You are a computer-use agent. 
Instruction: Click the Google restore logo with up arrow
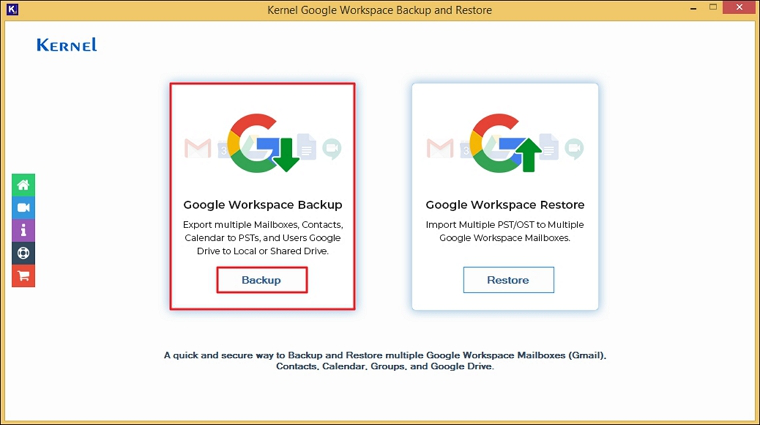pos(505,143)
